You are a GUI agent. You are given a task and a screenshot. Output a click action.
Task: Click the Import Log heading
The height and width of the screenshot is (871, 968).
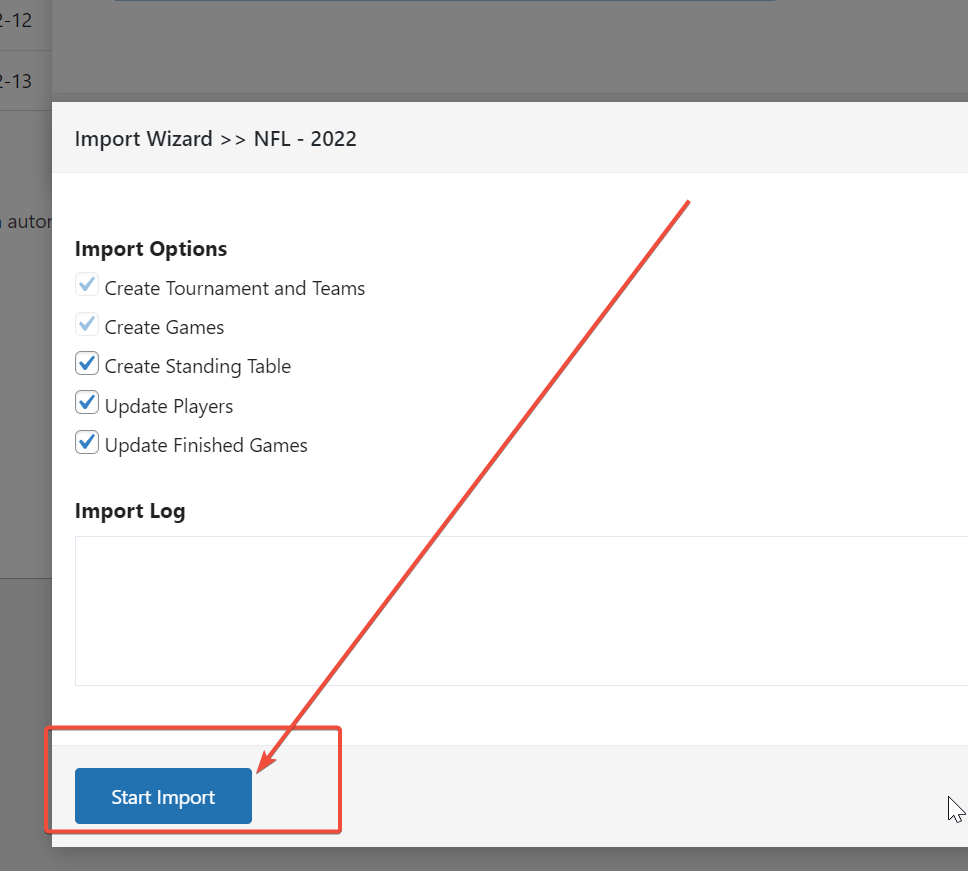tap(130, 511)
